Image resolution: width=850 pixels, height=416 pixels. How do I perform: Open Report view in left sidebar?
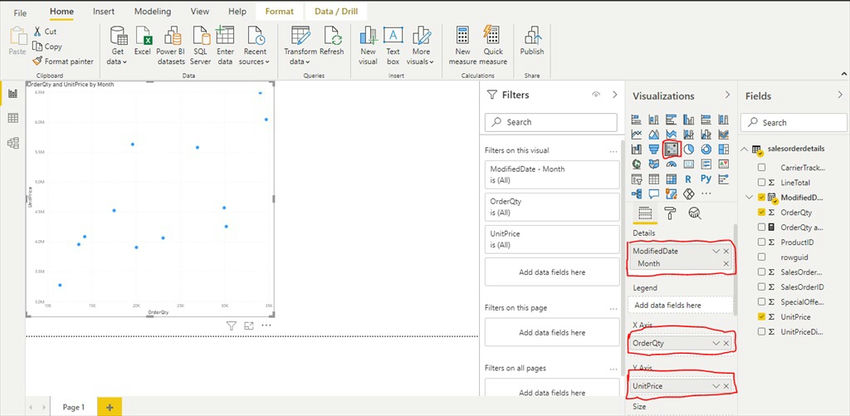(13, 94)
